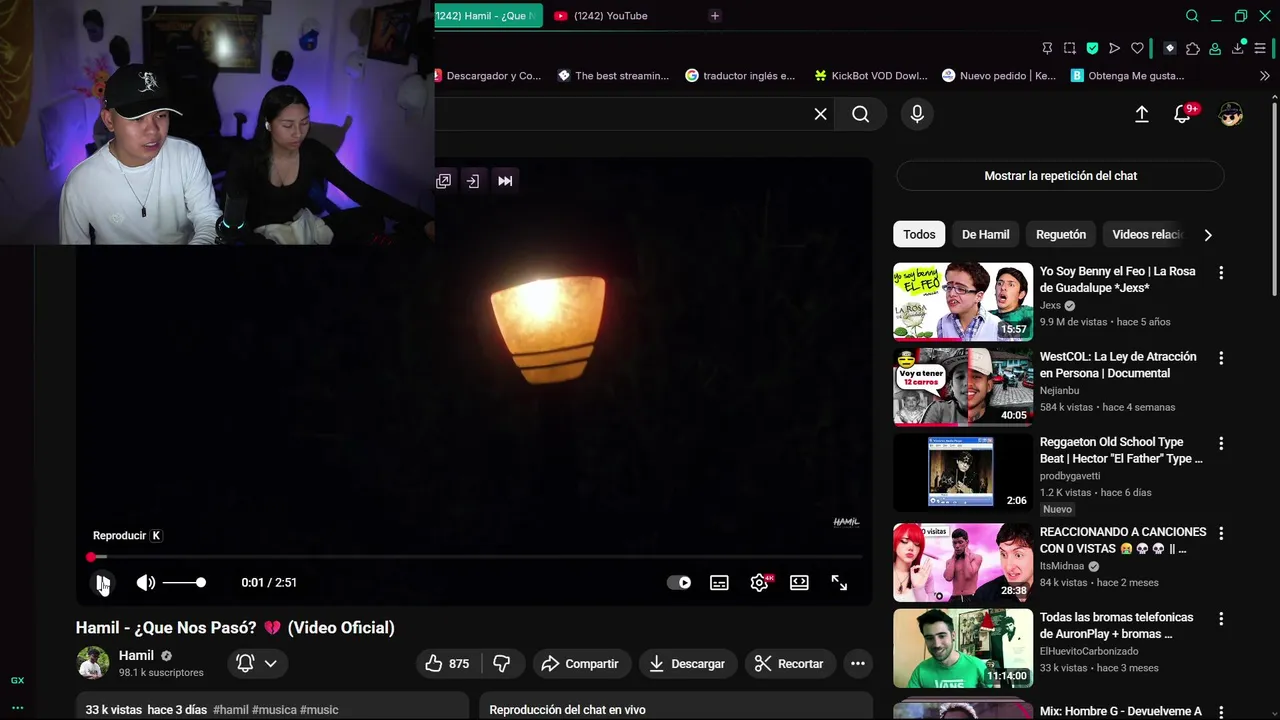Open options for Yo Soy Benny el Feo video

[1221, 273]
